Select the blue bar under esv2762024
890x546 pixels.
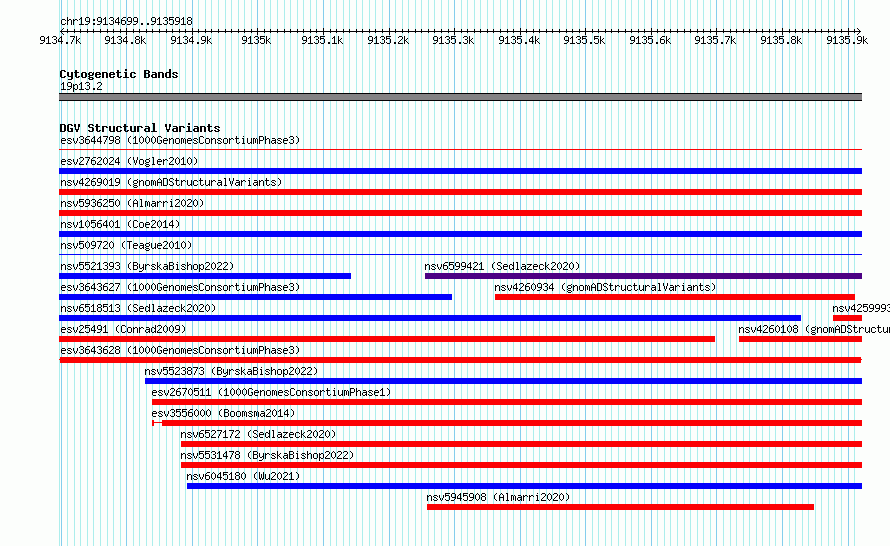[x=460, y=171]
